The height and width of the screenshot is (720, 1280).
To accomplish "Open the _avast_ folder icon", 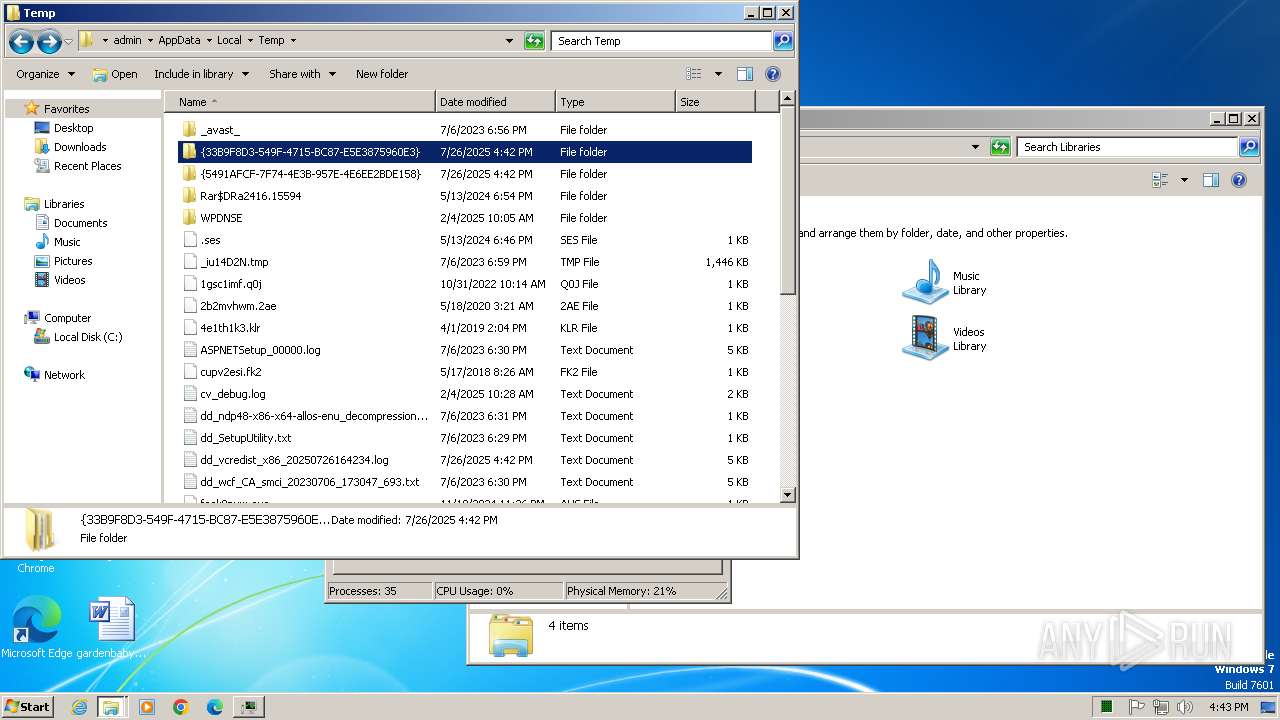I will point(190,130).
